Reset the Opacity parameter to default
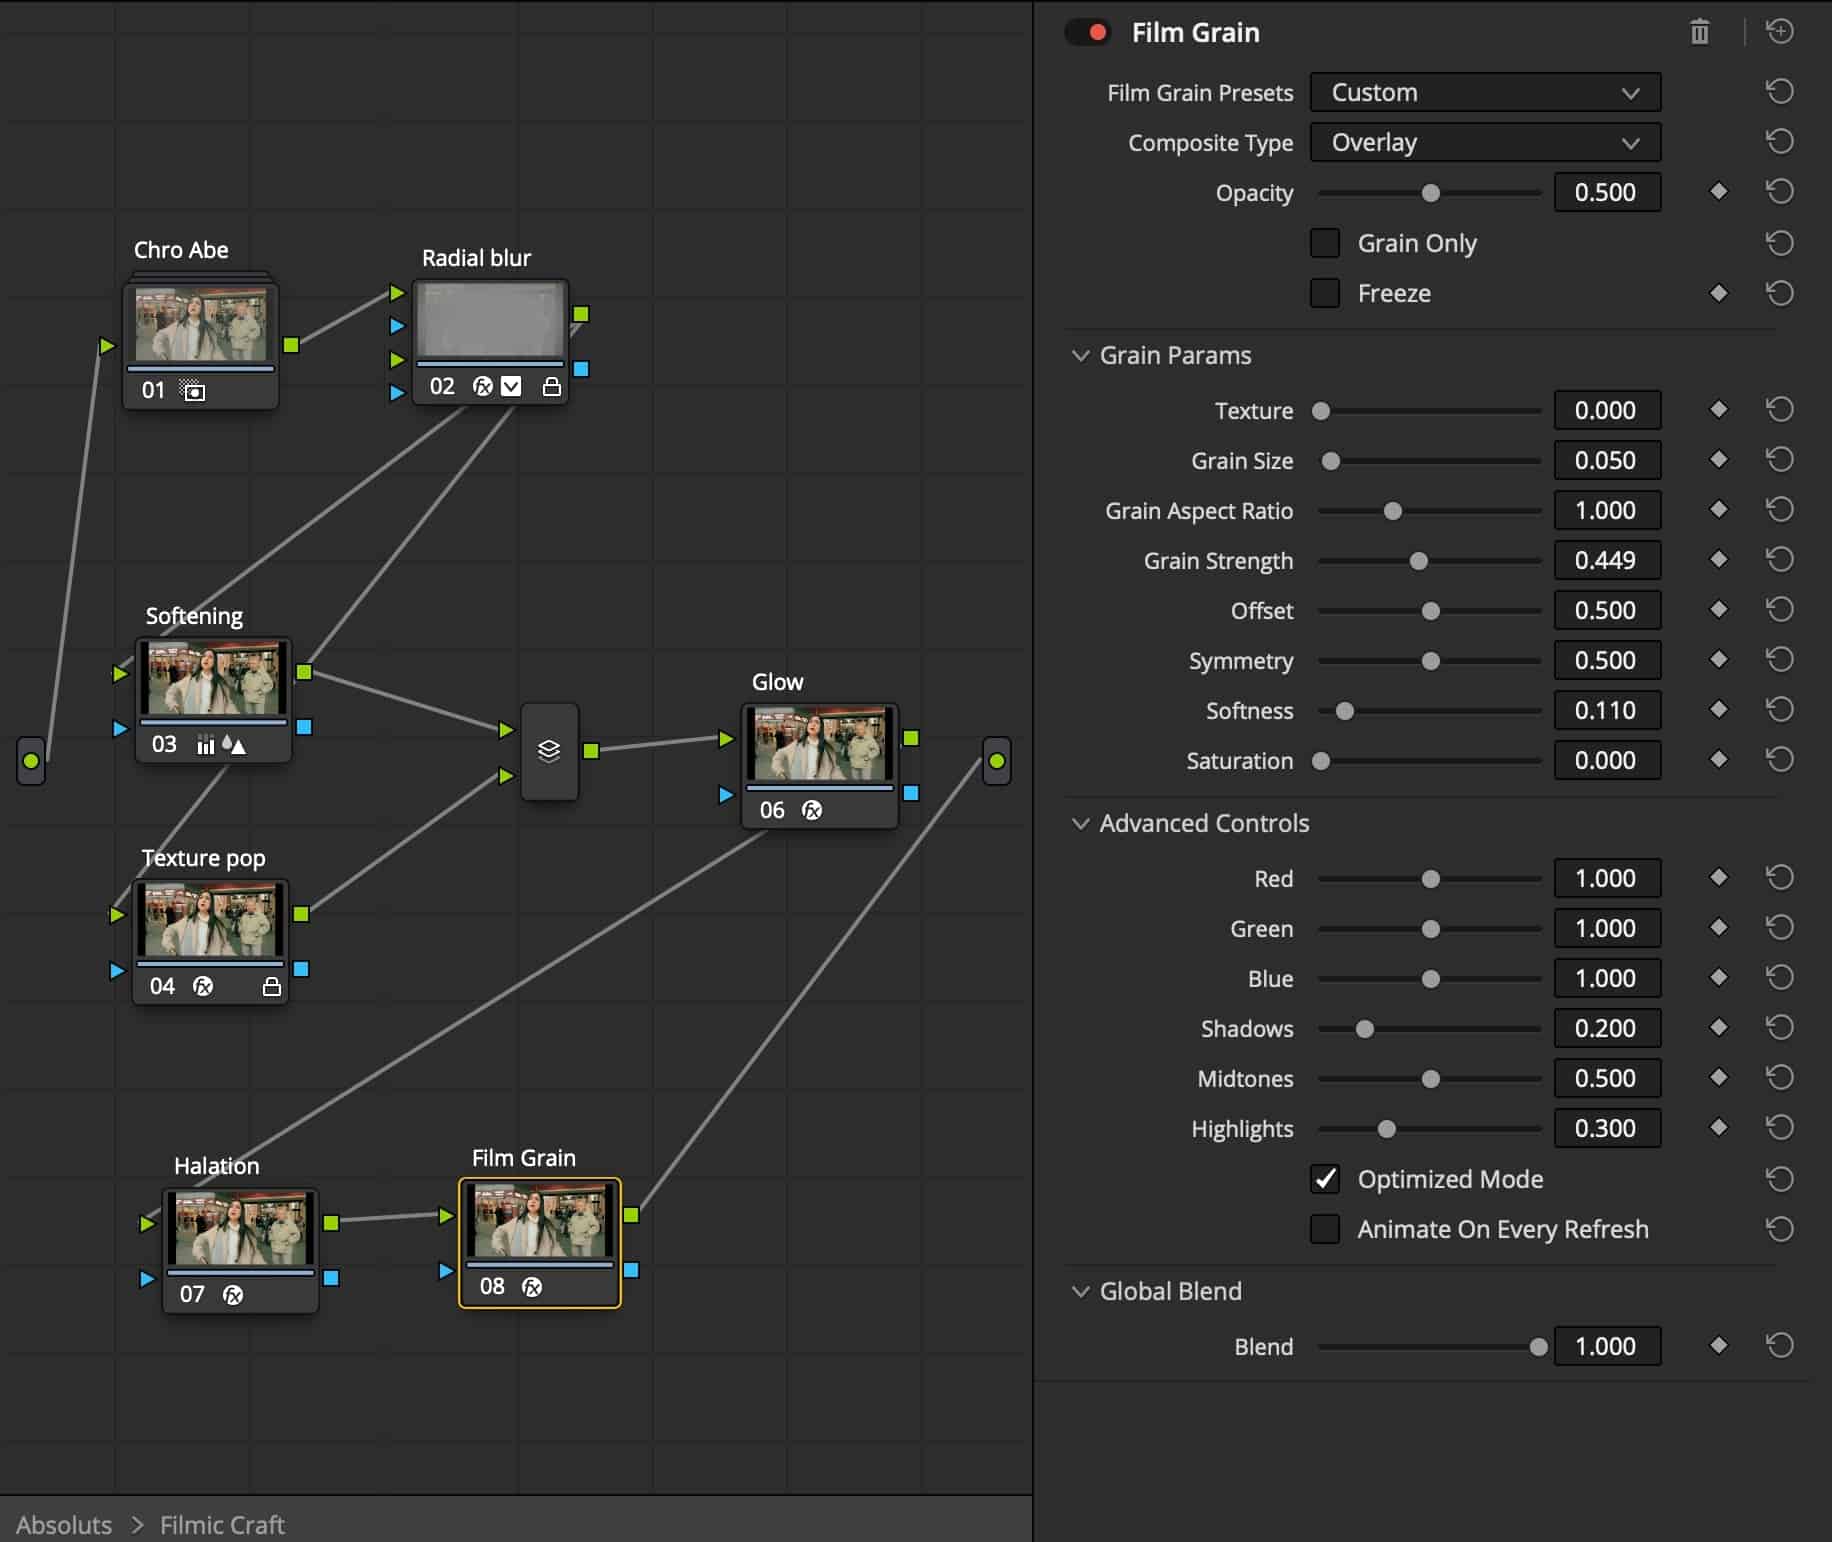The height and width of the screenshot is (1542, 1832). (x=1779, y=192)
